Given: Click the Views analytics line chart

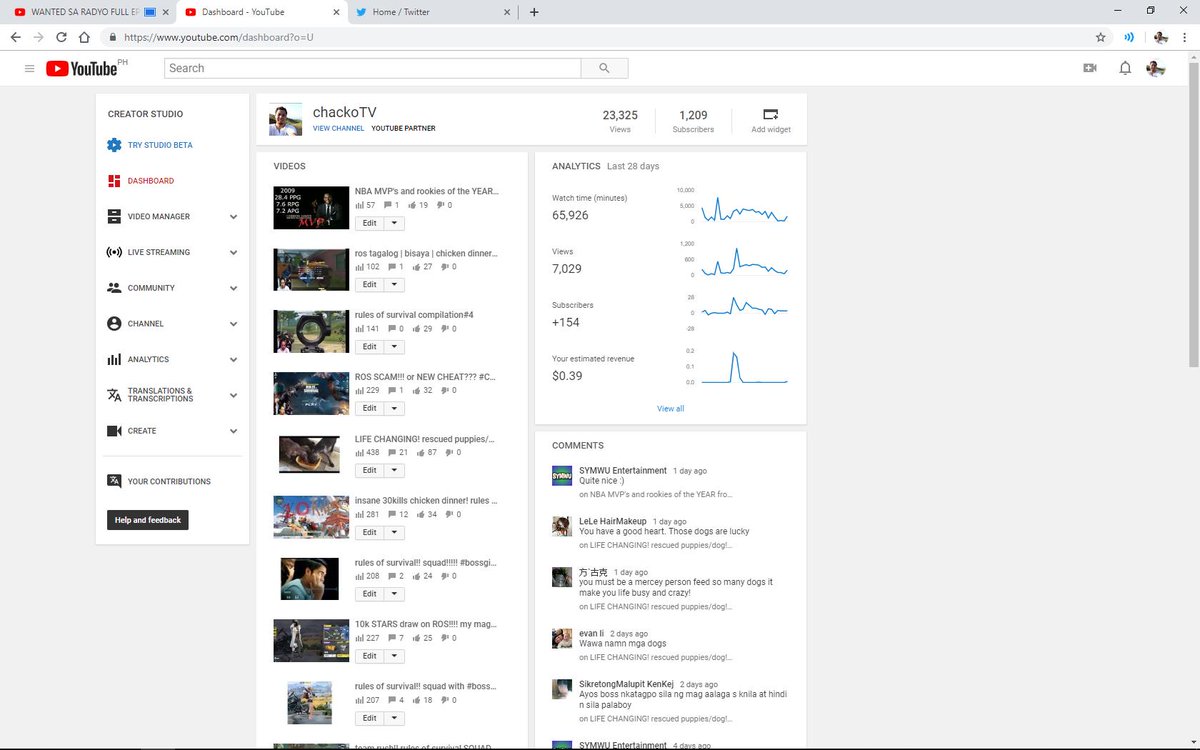Looking at the screenshot, I should [745, 260].
